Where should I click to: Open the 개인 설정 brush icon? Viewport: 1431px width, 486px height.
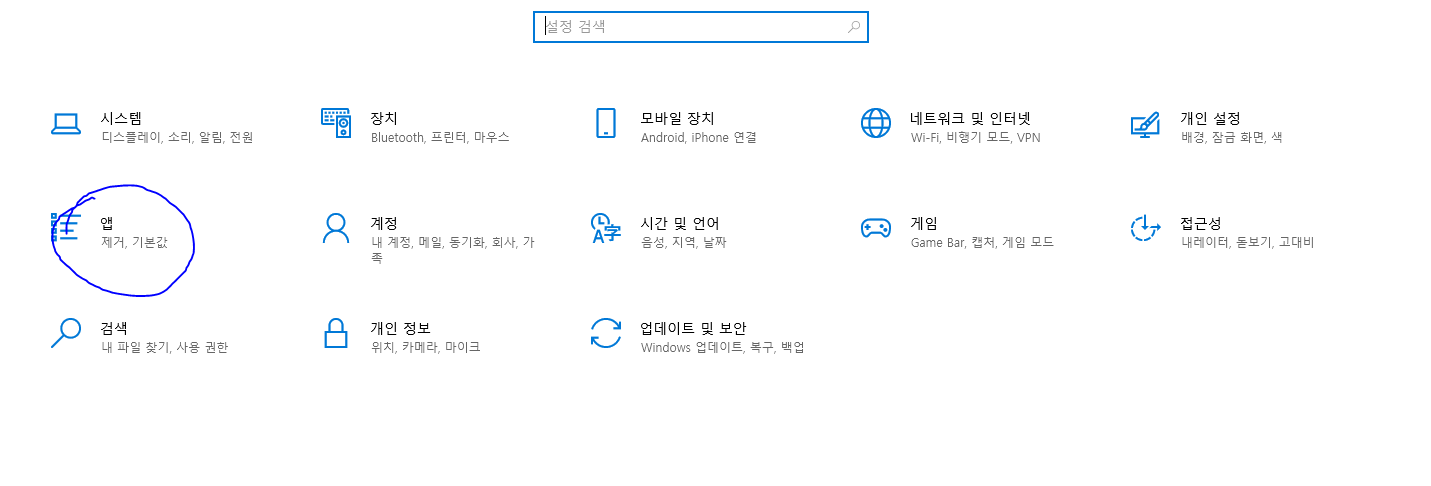1145,124
